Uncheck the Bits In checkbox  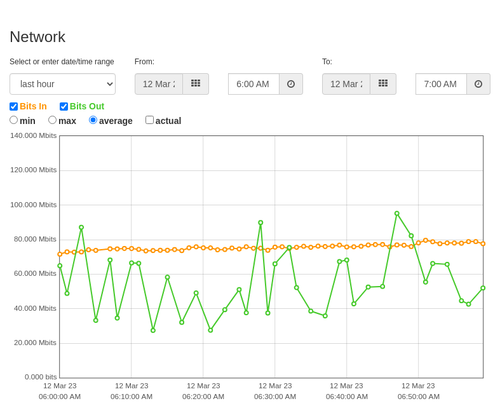click(x=14, y=106)
